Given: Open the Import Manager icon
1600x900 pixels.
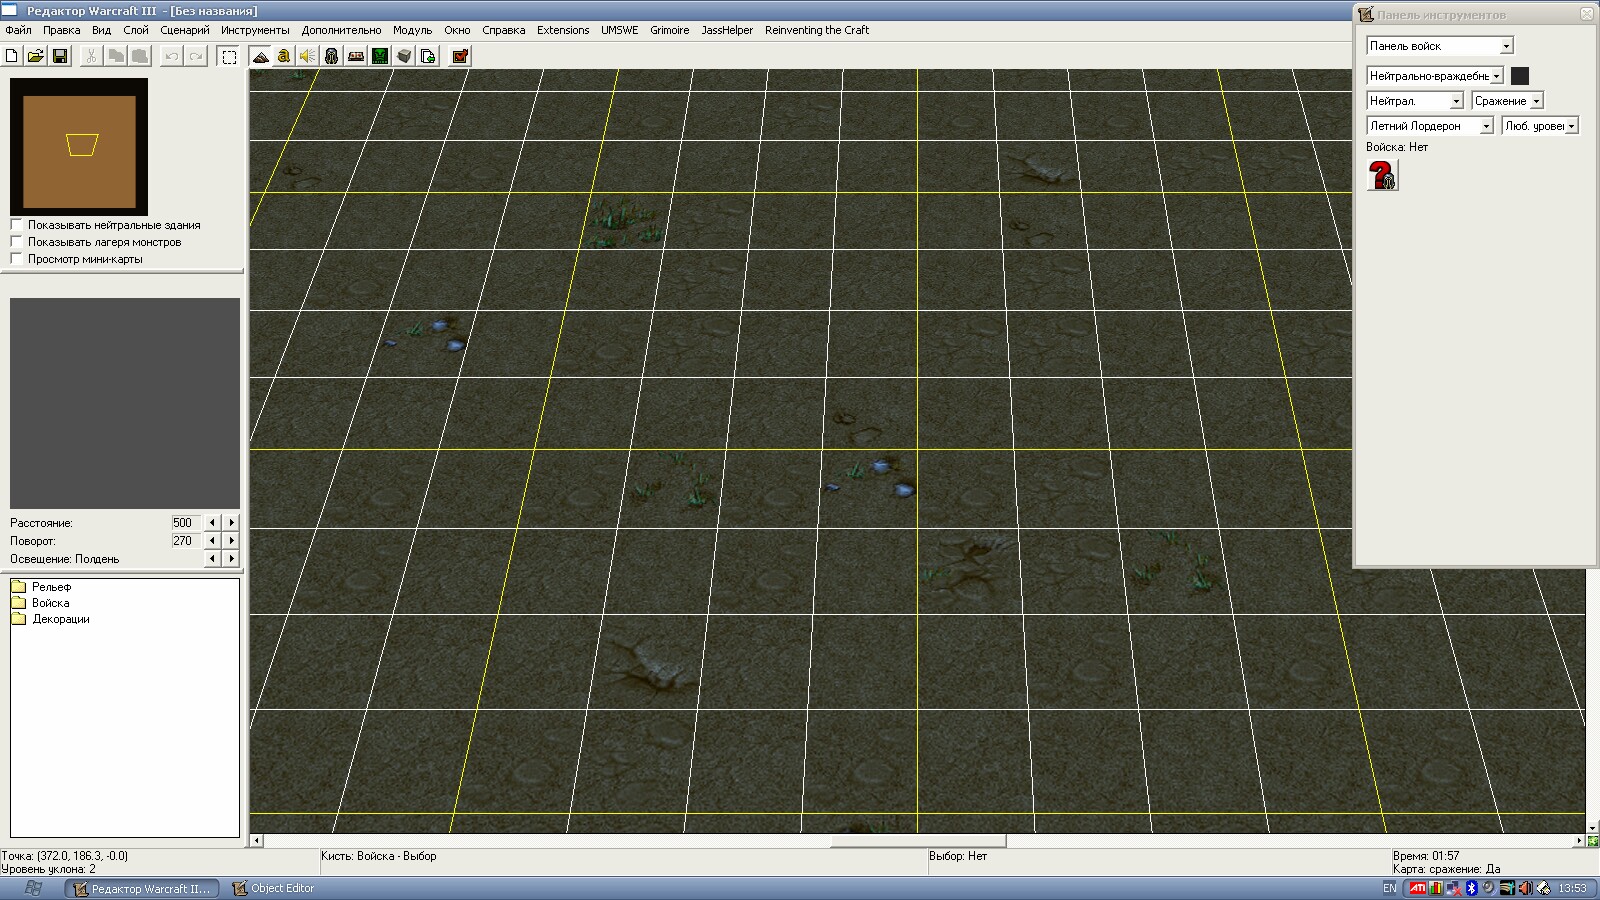Looking at the screenshot, I should 428,56.
